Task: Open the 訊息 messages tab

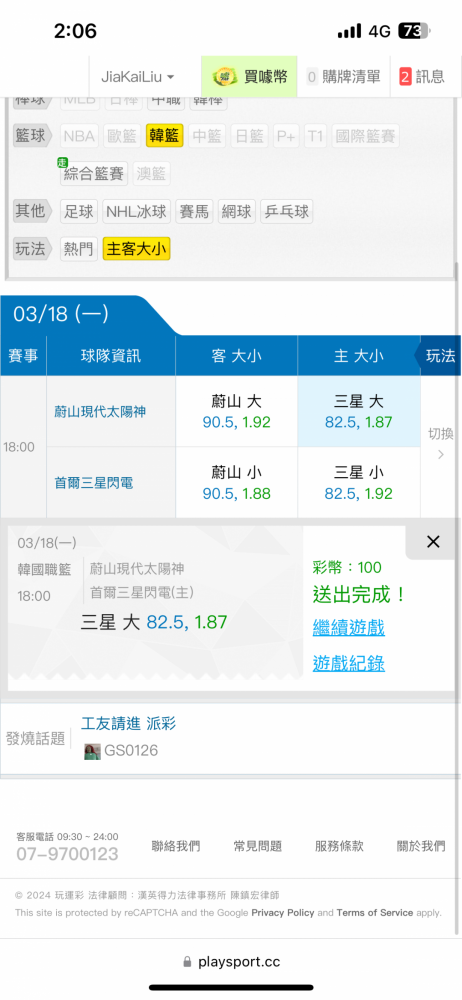Action: [x=422, y=77]
